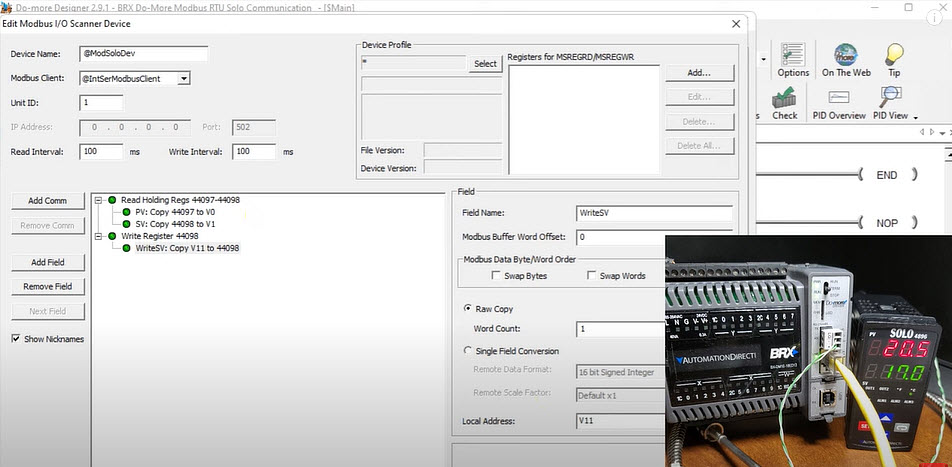Click the Device Profile Select button

pos(485,64)
